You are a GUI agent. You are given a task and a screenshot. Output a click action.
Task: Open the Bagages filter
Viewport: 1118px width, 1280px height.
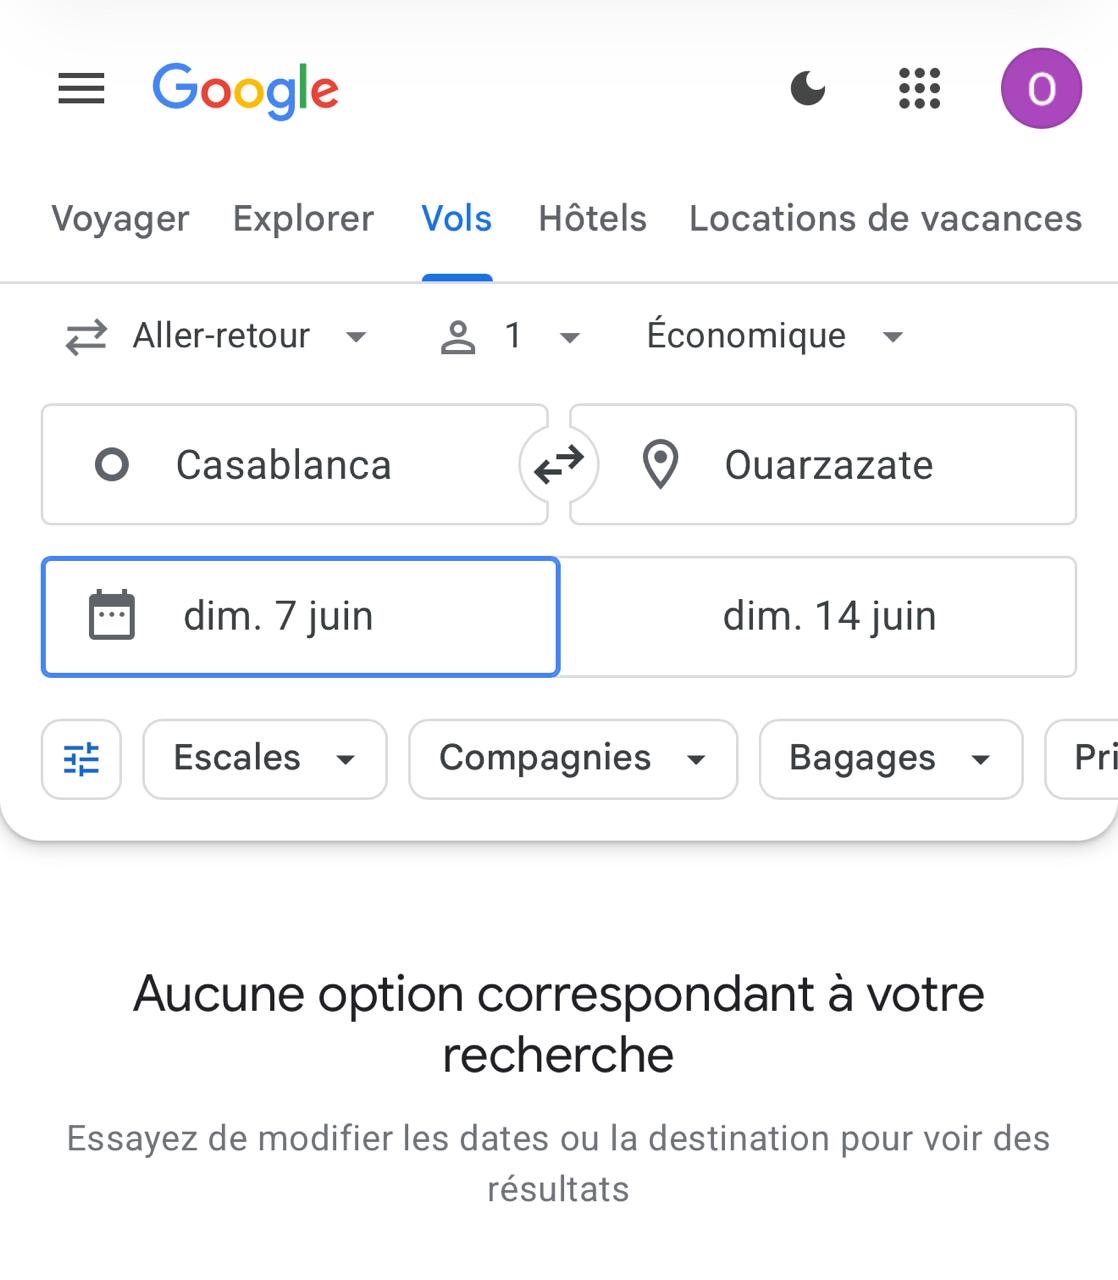891,759
